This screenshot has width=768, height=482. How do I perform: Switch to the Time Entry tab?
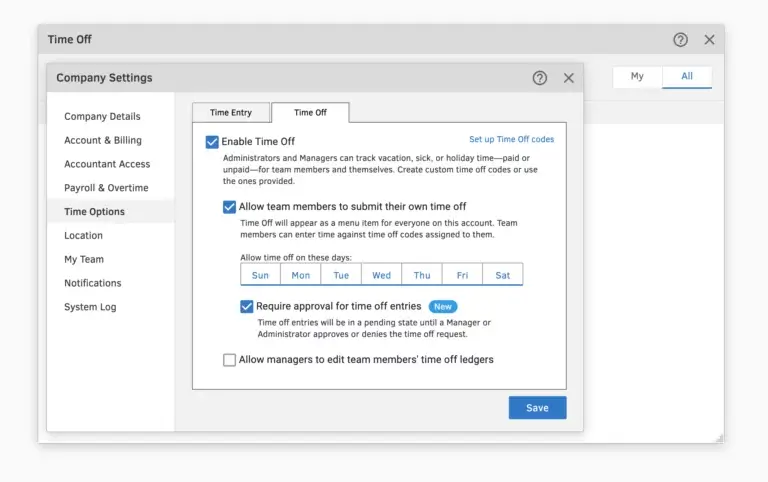click(x=230, y=113)
